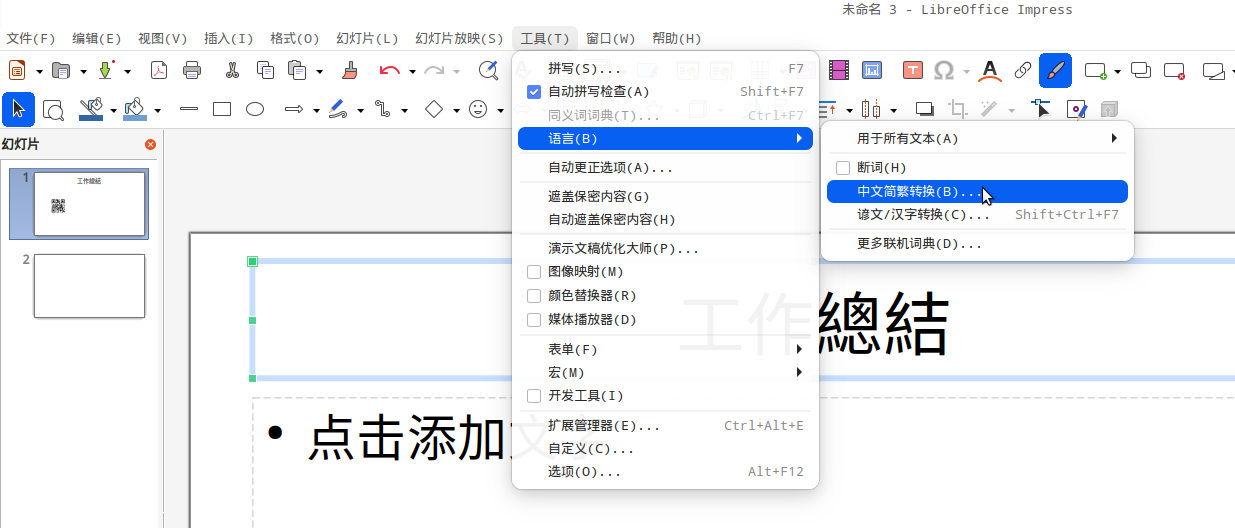The image size is (1235, 528).
Task: Click the Print icon
Action: tap(192, 70)
